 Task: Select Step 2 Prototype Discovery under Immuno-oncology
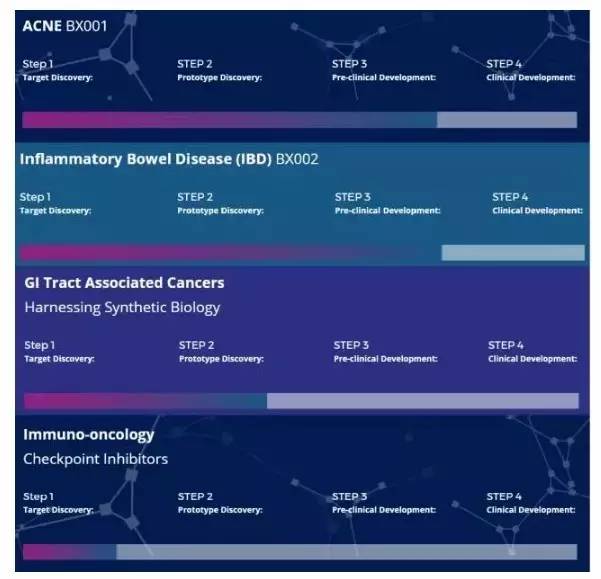221,503
